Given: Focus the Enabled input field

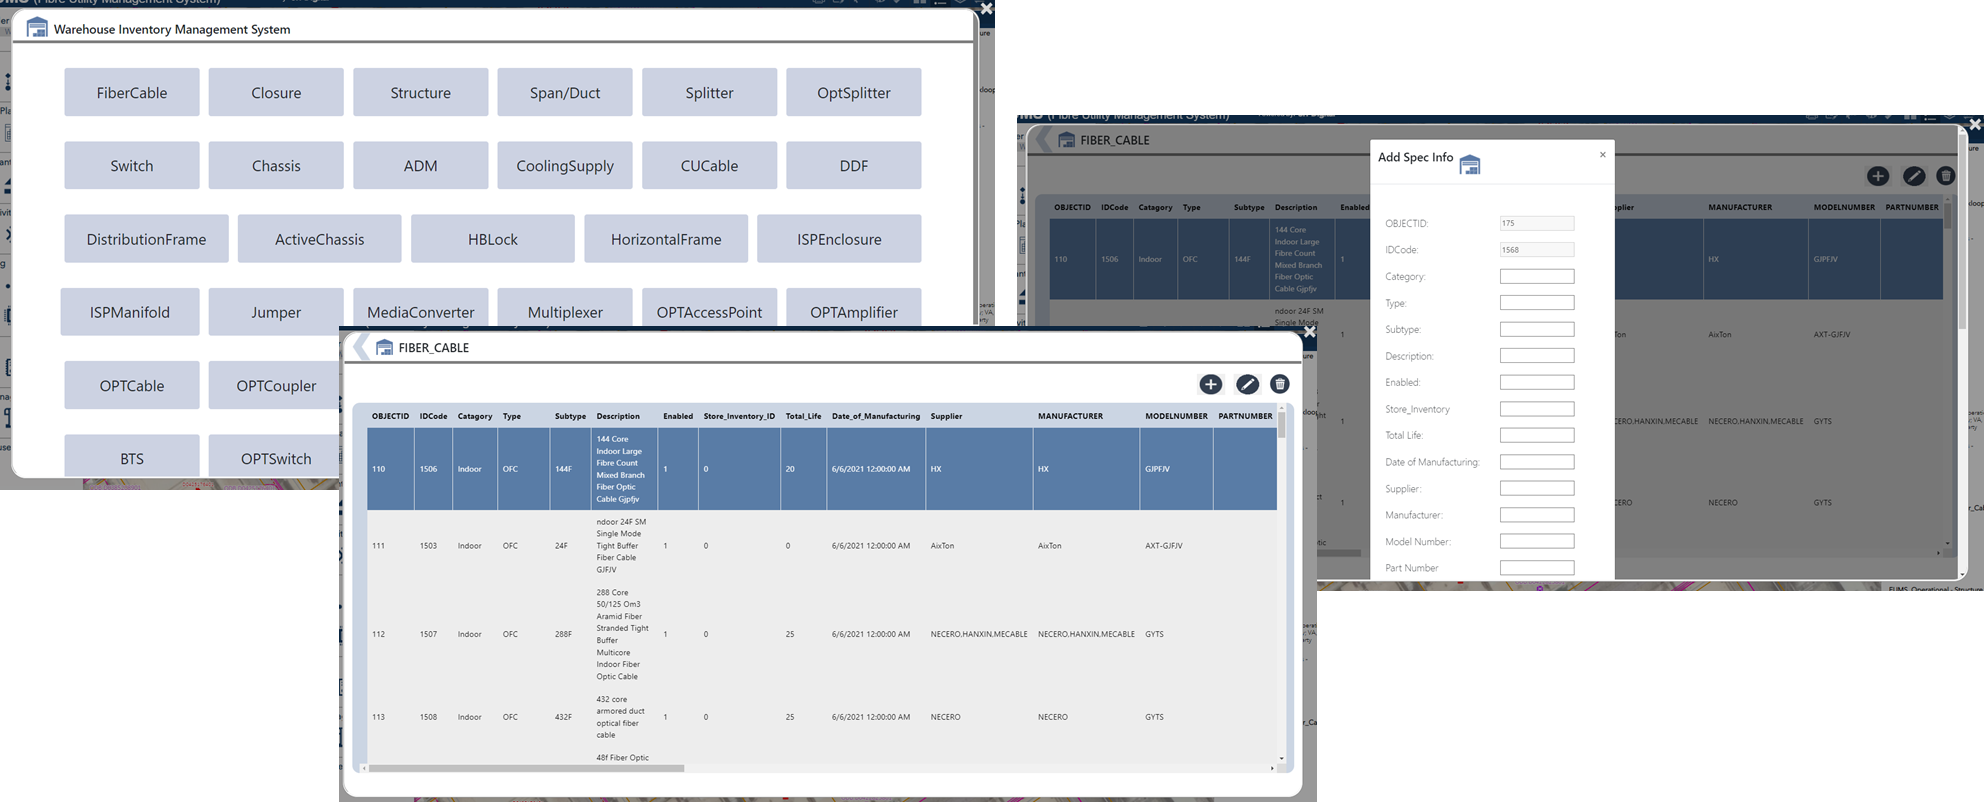Looking at the screenshot, I should [1537, 382].
